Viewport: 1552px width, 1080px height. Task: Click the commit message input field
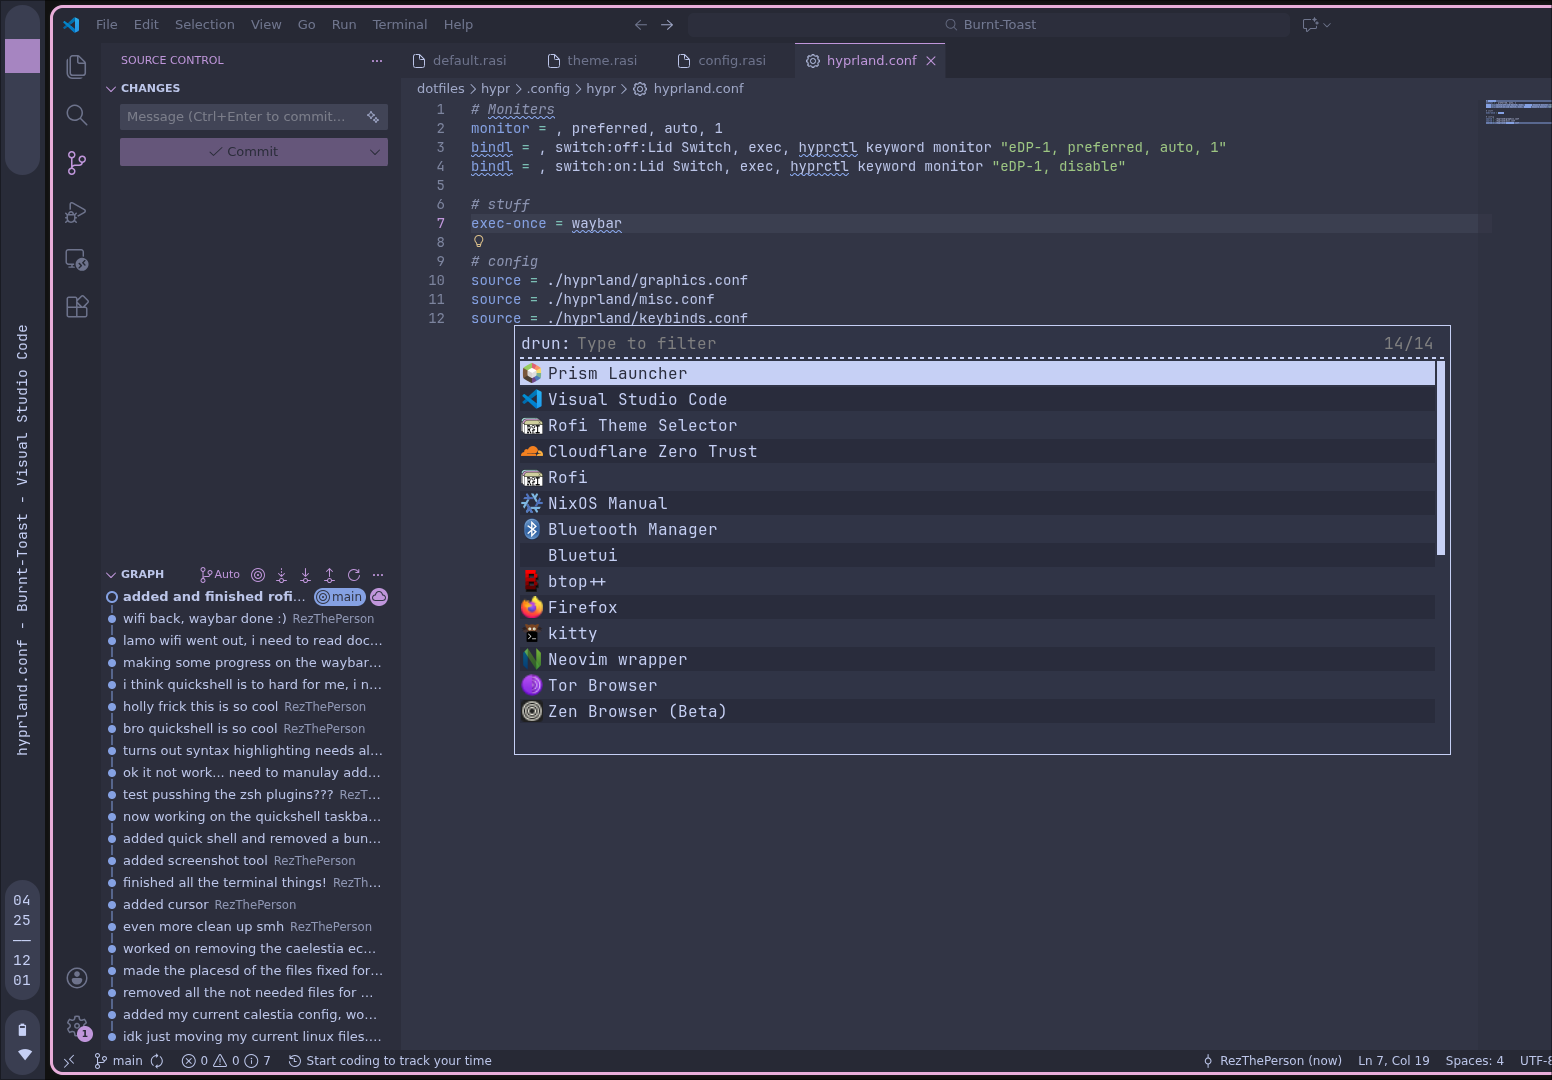tap(238, 117)
